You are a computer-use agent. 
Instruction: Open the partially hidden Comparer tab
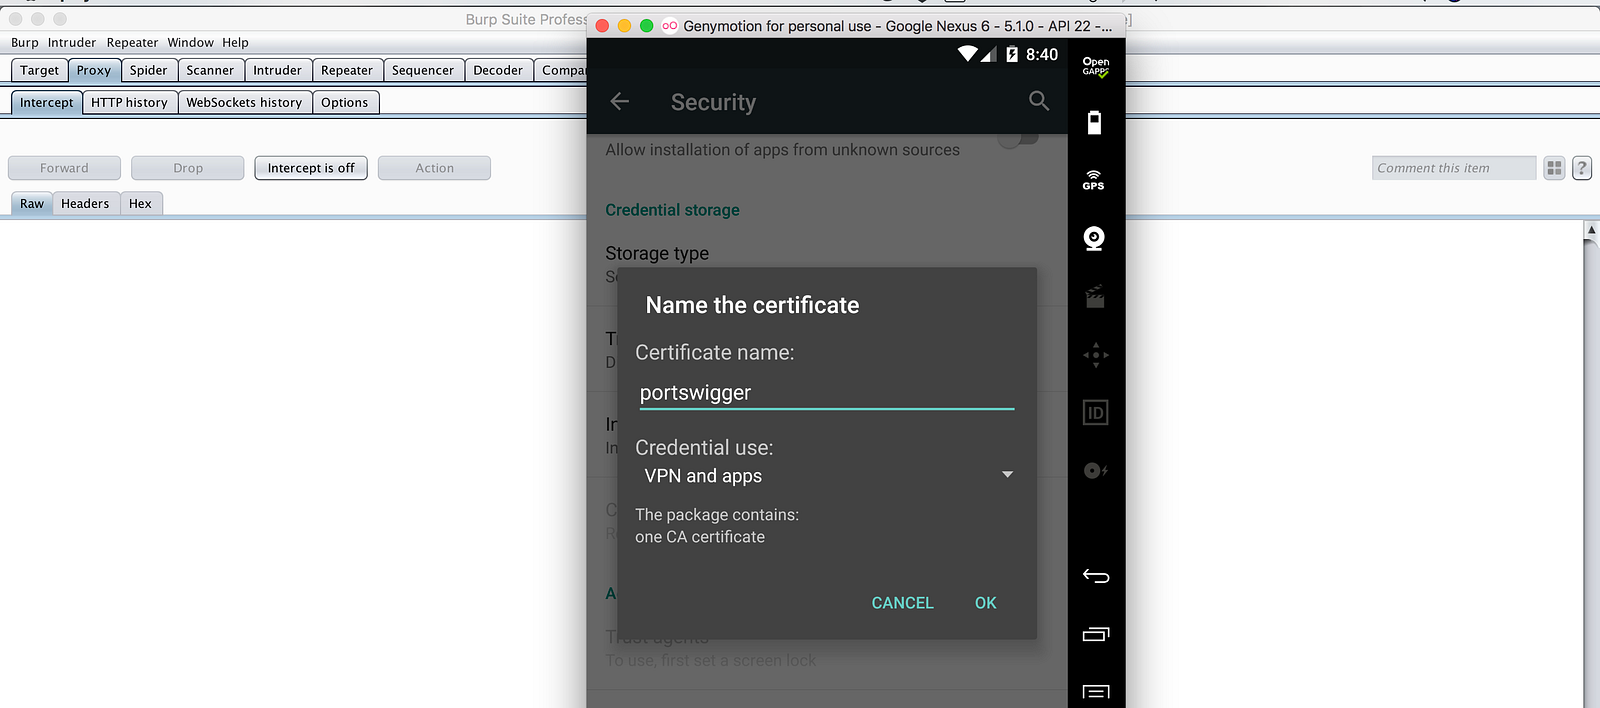(561, 70)
